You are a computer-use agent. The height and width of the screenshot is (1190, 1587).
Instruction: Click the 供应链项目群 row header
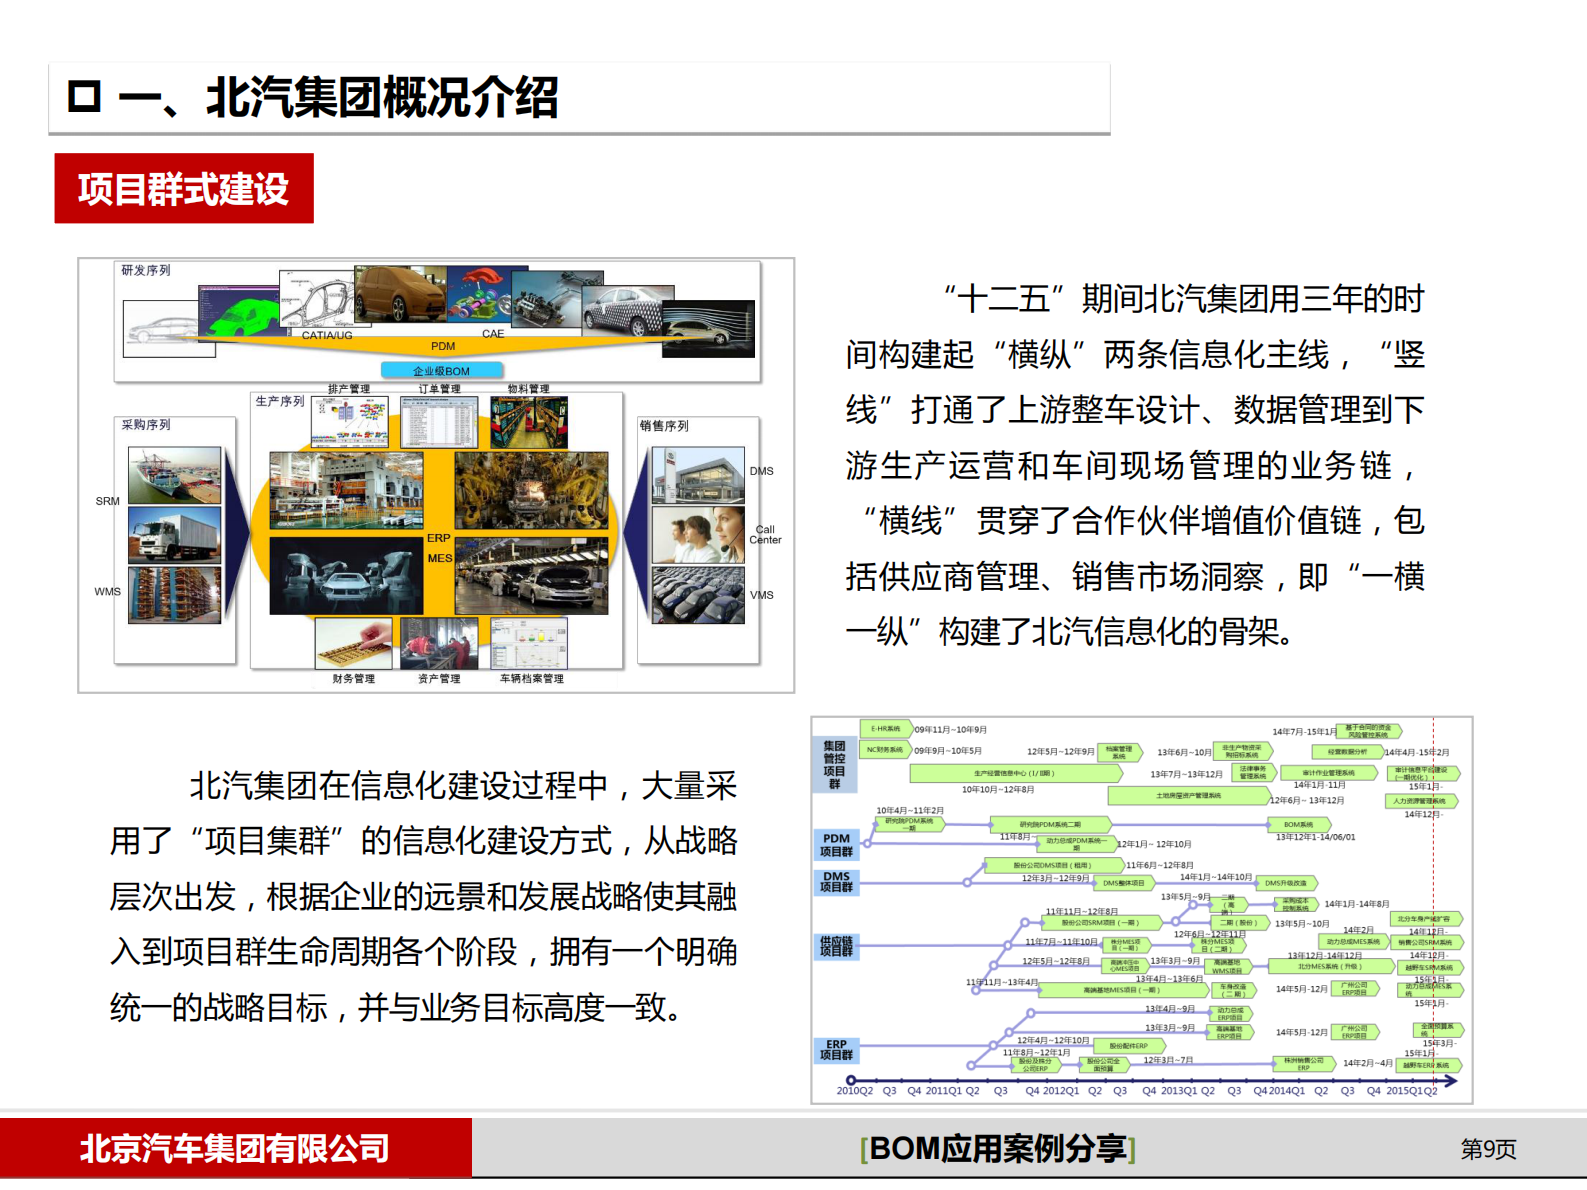tap(837, 946)
